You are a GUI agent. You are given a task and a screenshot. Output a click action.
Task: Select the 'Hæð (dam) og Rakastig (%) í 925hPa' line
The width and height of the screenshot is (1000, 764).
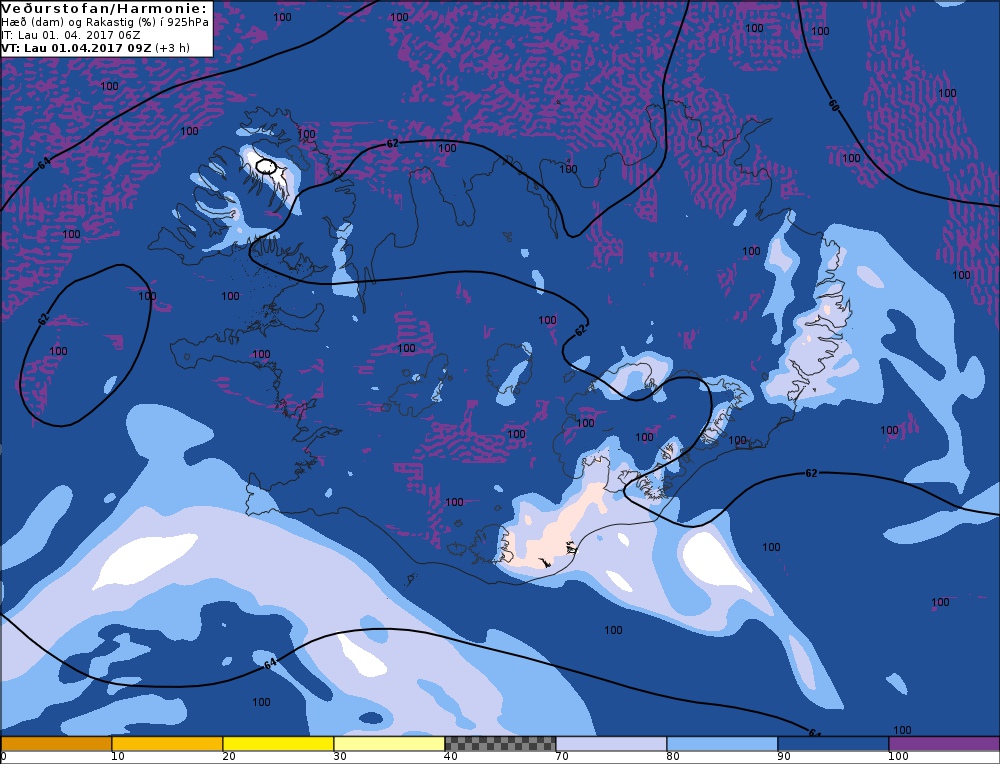coord(105,22)
